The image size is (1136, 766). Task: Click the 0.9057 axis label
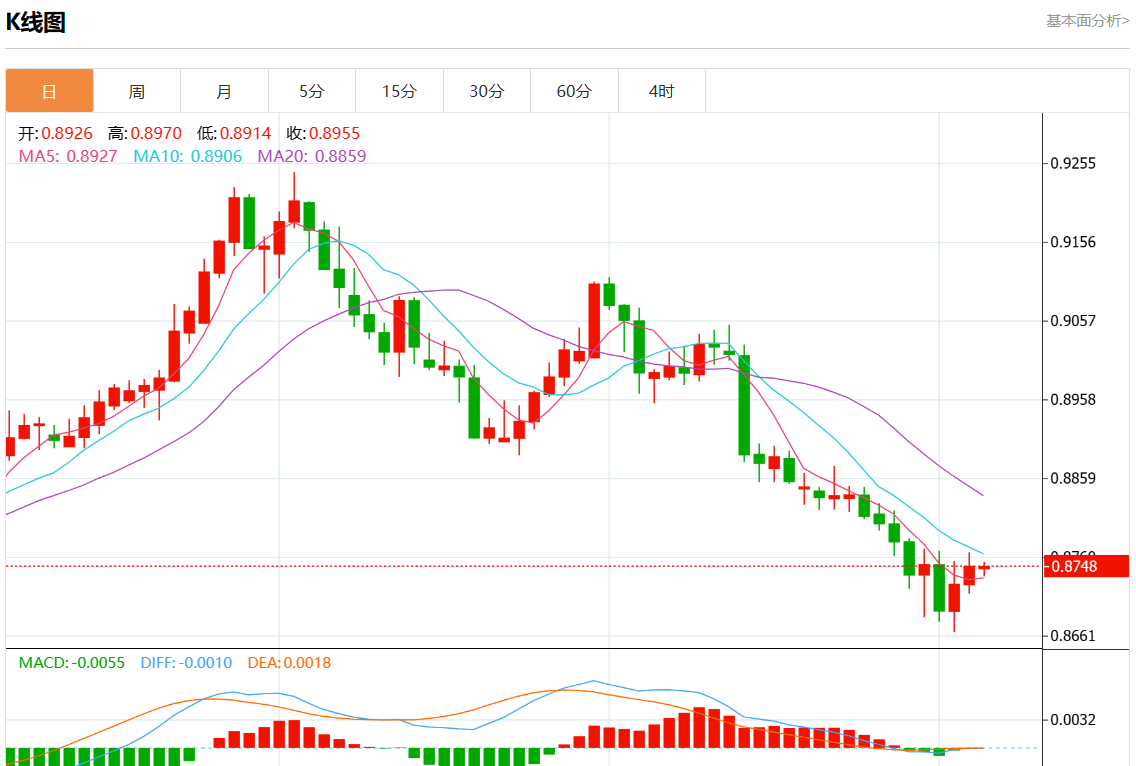tap(1073, 320)
